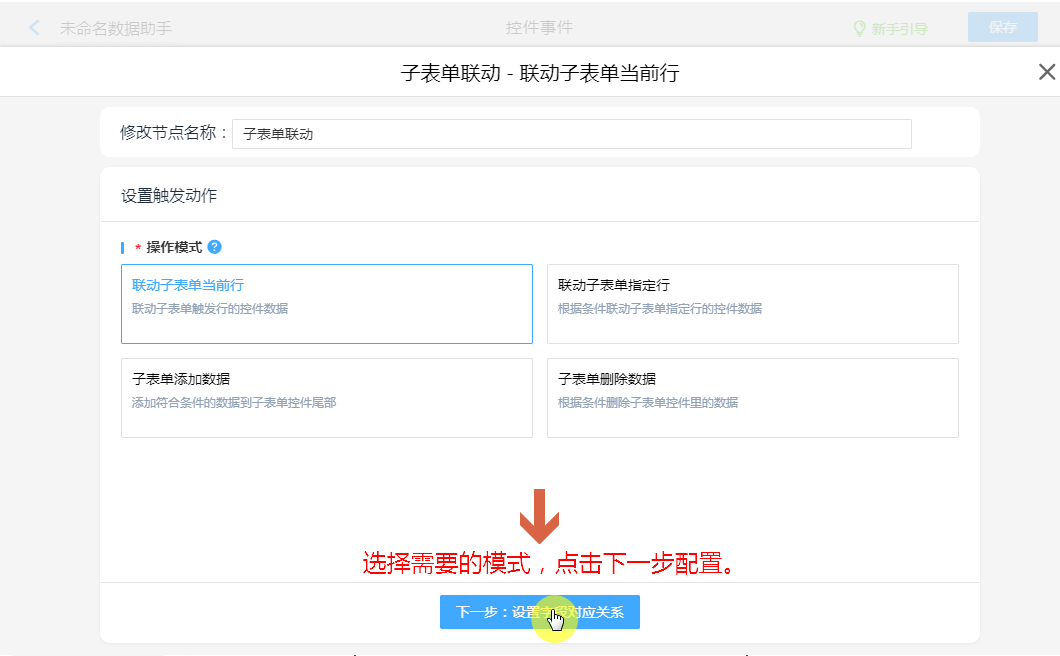The height and width of the screenshot is (656, 1060).
Task: Click the red downward arrow annotation
Action: tap(539, 515)
